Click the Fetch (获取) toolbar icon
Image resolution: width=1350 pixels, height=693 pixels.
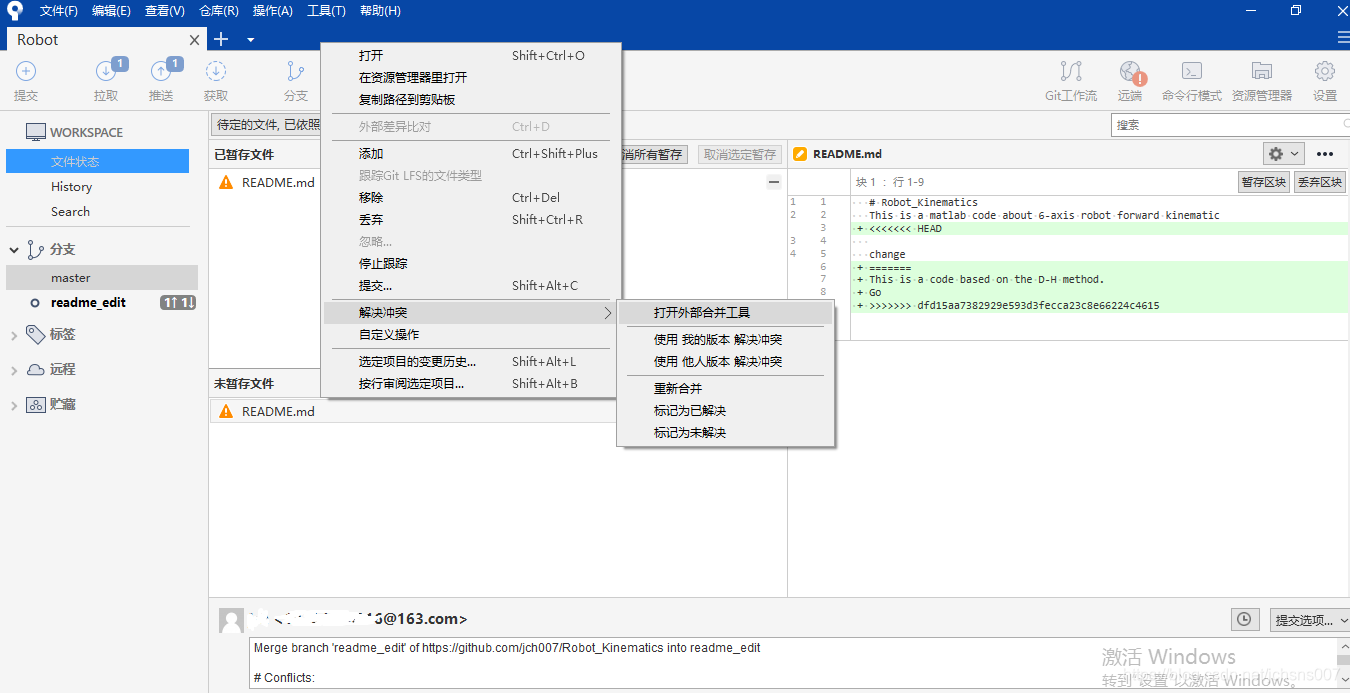point(216,71)
